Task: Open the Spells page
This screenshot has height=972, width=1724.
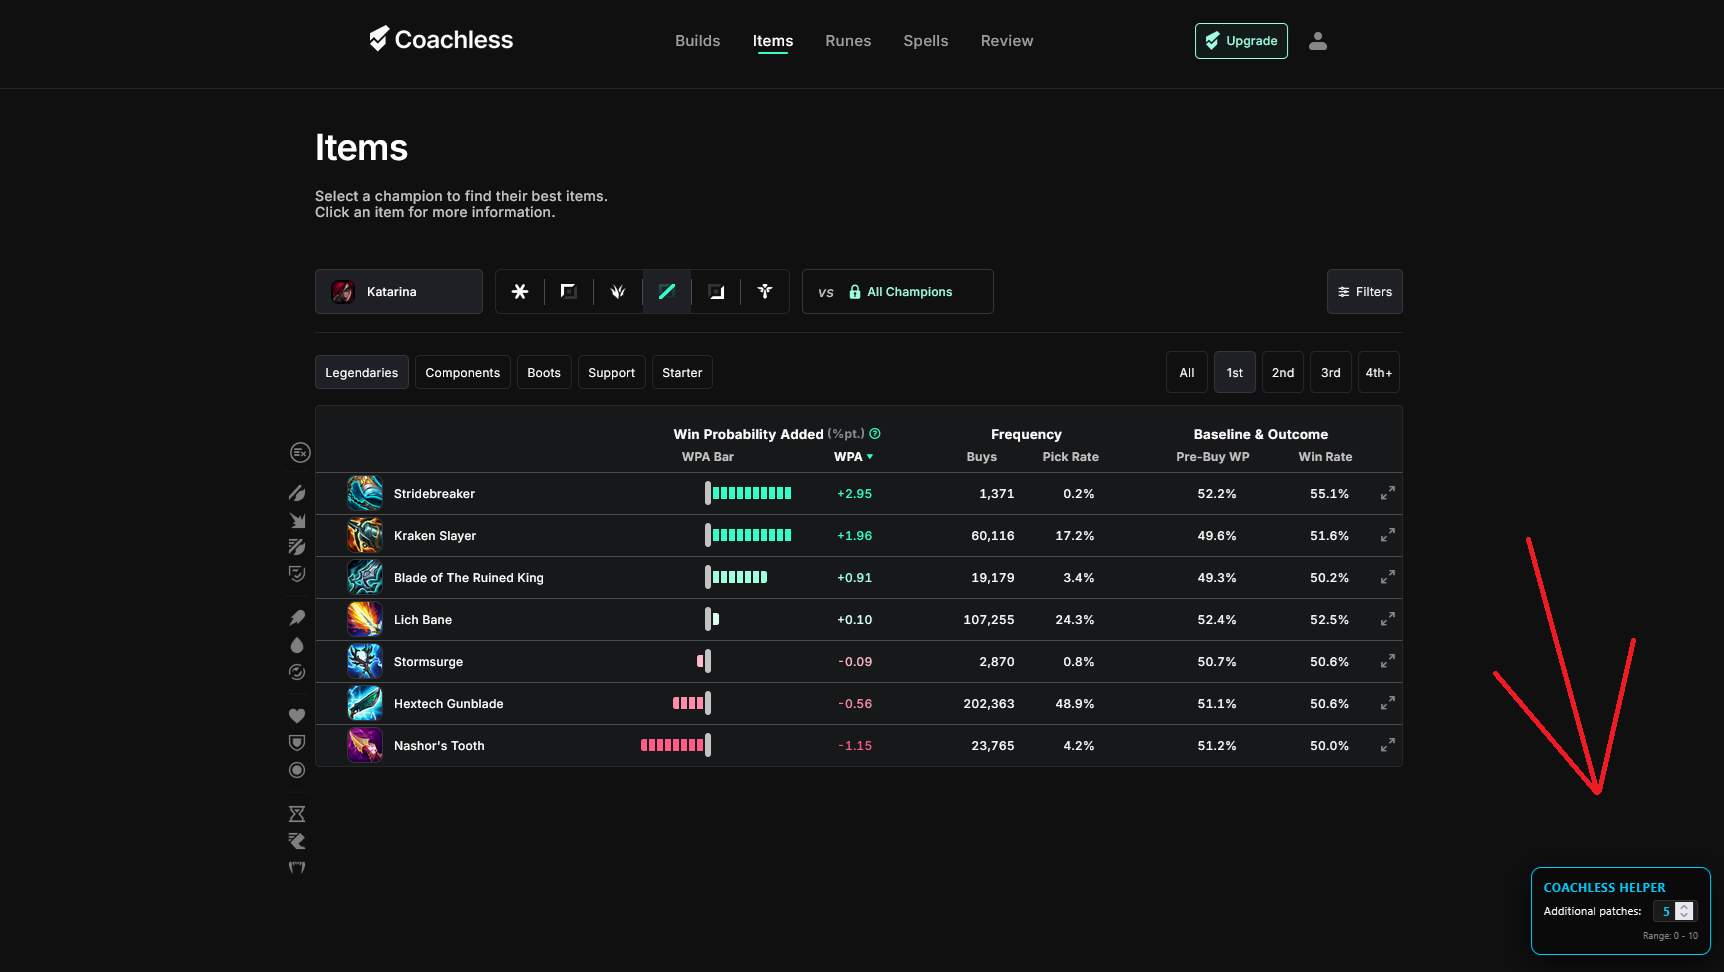Action: click(926, 41)
